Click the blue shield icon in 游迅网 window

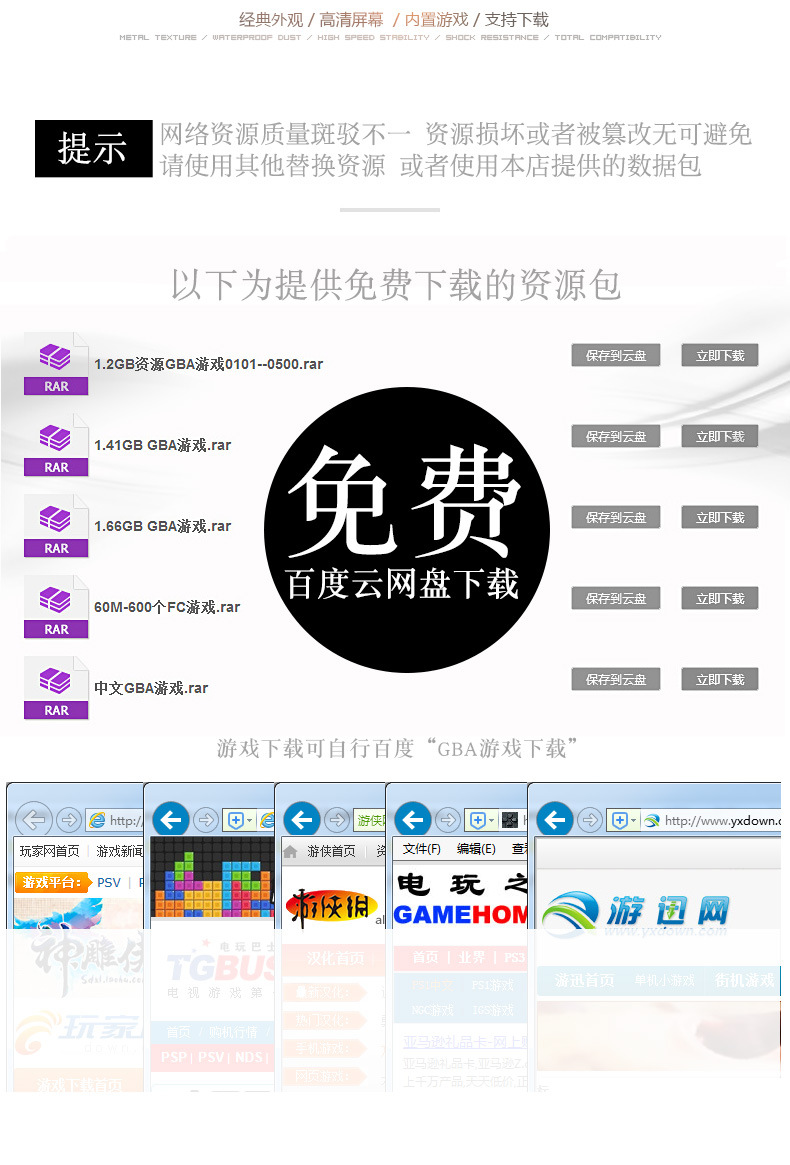[x=620, y=820]
